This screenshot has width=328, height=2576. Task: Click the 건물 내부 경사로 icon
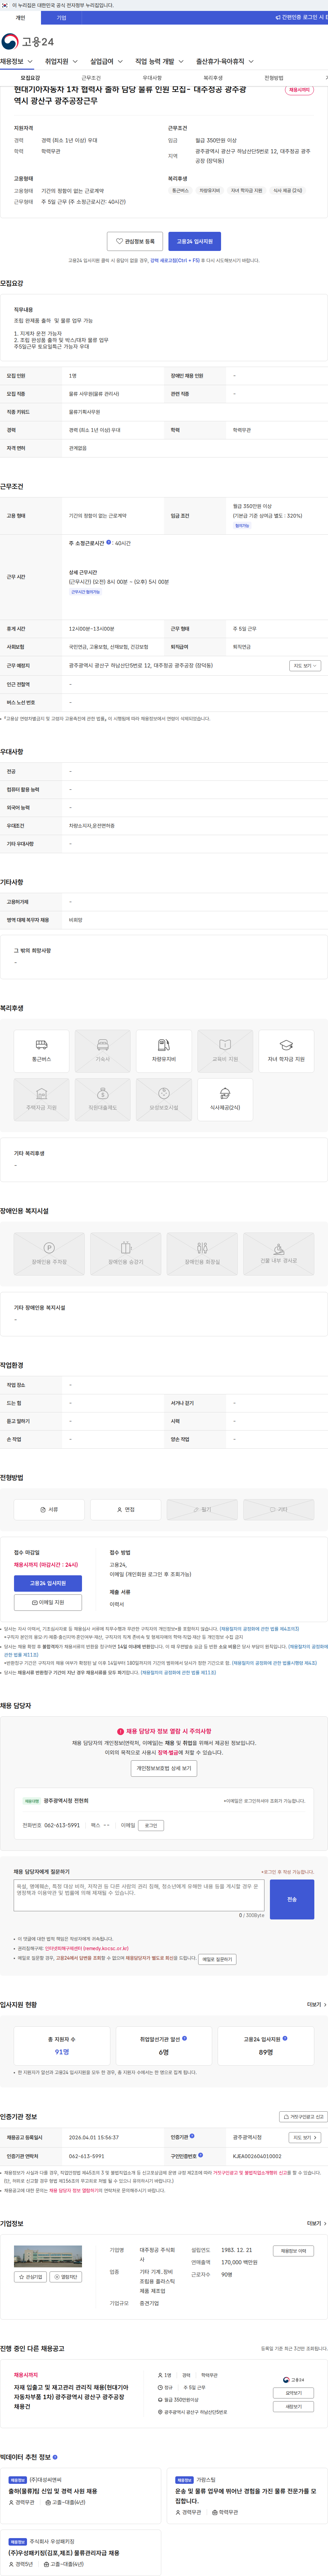[x=279, y=1254]
